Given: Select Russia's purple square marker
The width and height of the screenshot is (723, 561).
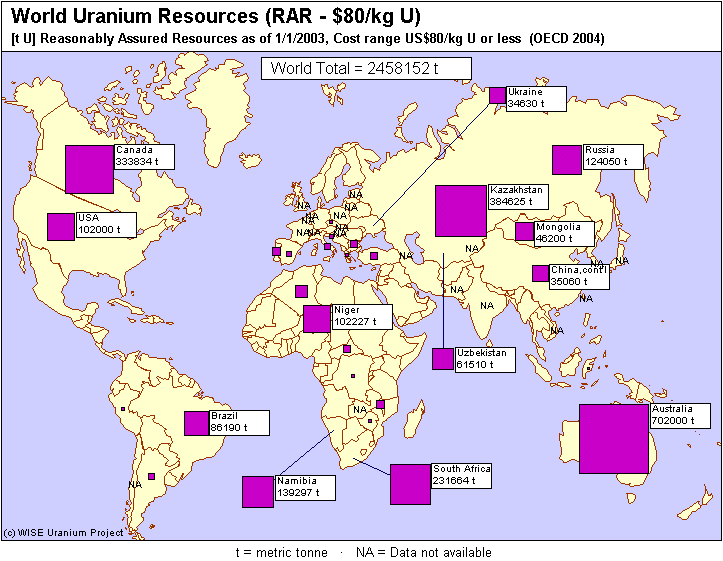Looking at the screenshot, I should point(567,160).
